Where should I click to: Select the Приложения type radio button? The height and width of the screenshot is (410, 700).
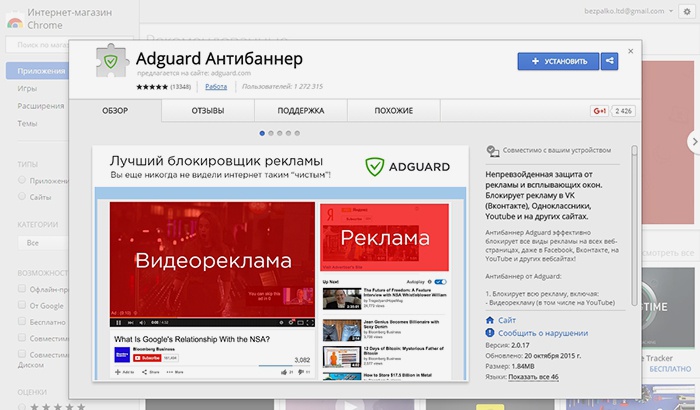[21, 180]
